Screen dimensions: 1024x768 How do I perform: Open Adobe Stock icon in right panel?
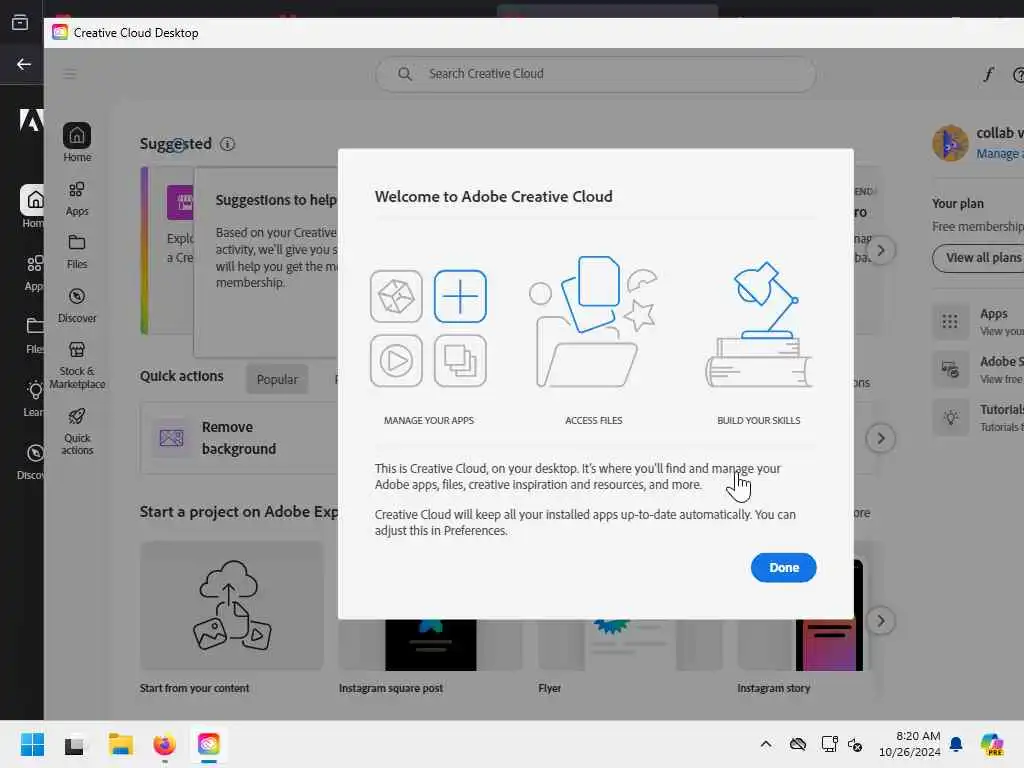[x=950, y=370]
